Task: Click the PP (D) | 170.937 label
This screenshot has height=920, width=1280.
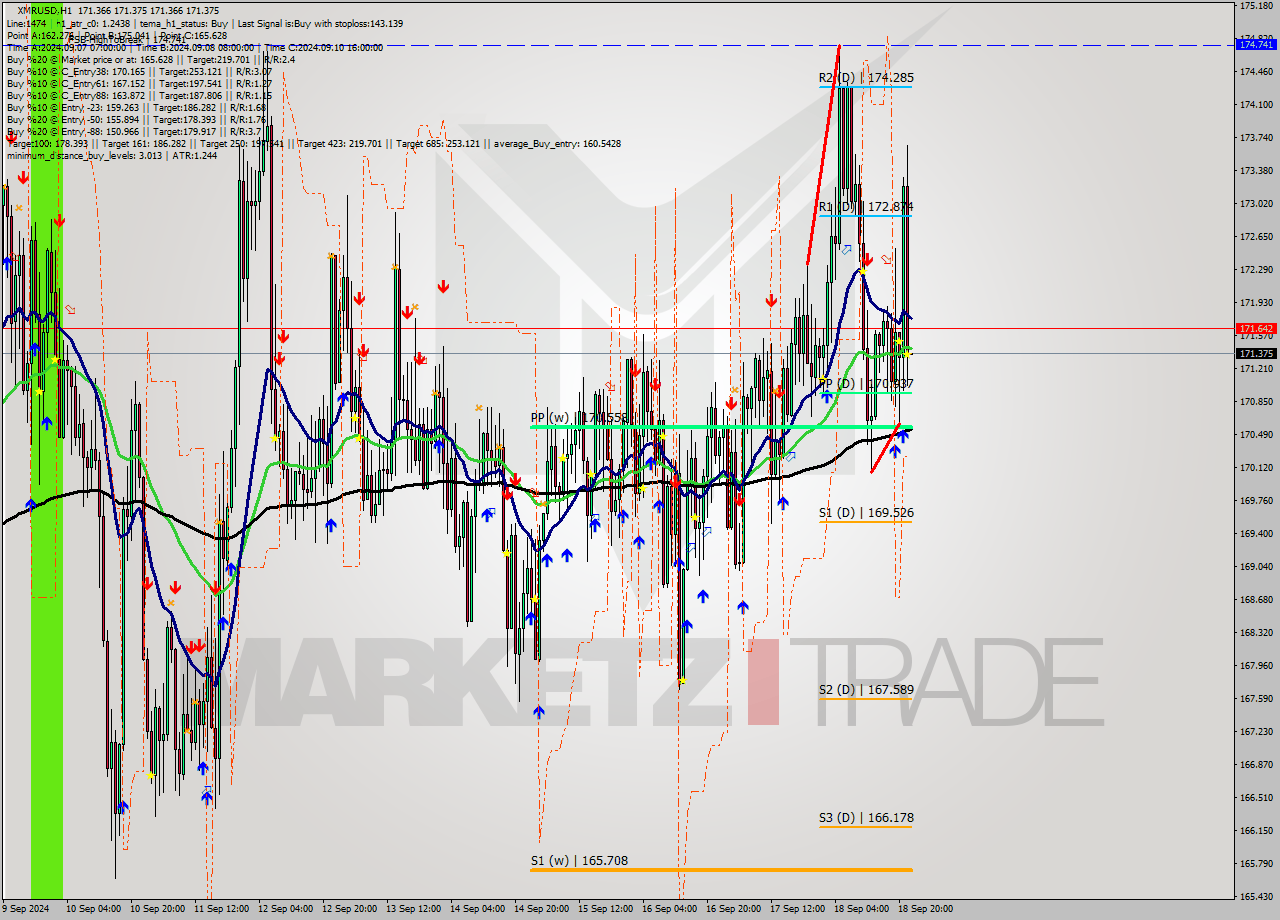Action: coord(866,383)
